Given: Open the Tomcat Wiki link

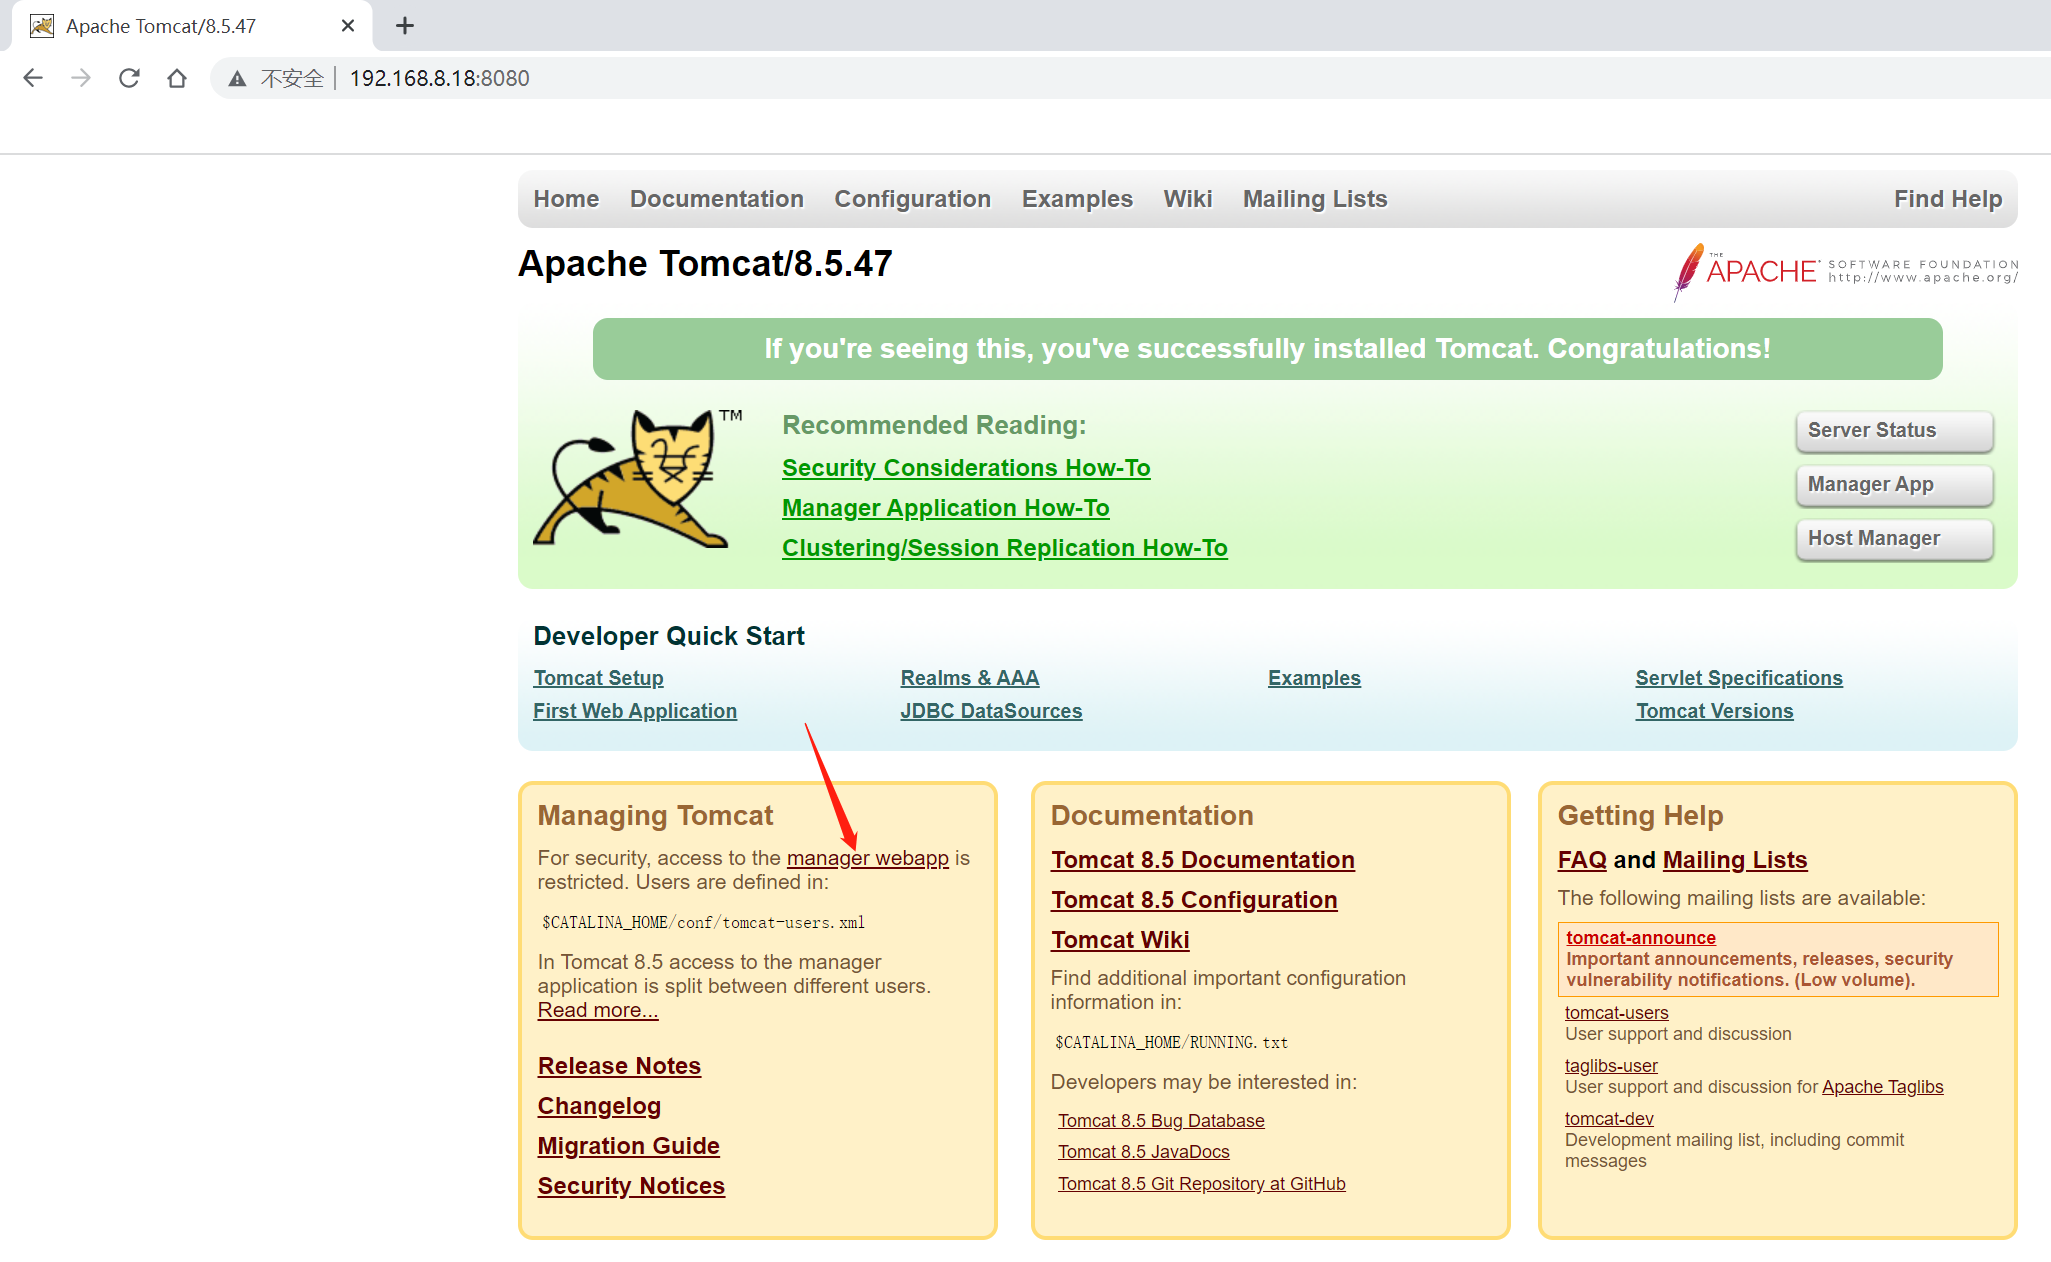Looking at the screenshot, I should [x=1119, y=940].
